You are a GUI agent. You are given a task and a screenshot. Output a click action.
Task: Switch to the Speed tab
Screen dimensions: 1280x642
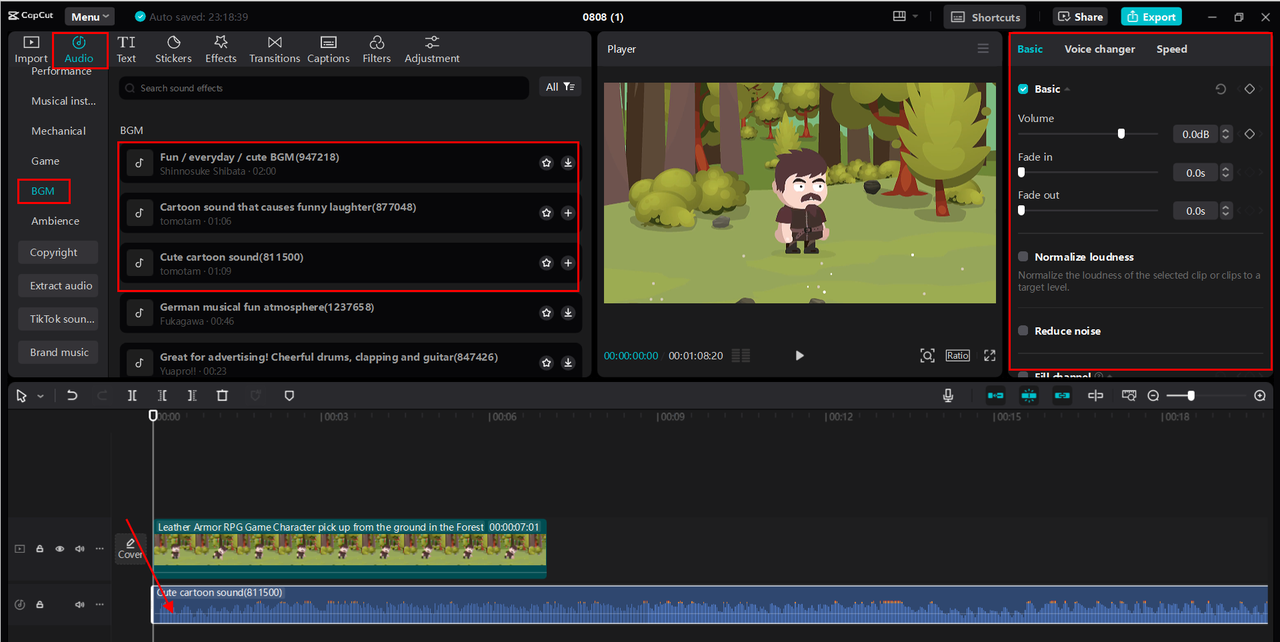pos(1172,49)
